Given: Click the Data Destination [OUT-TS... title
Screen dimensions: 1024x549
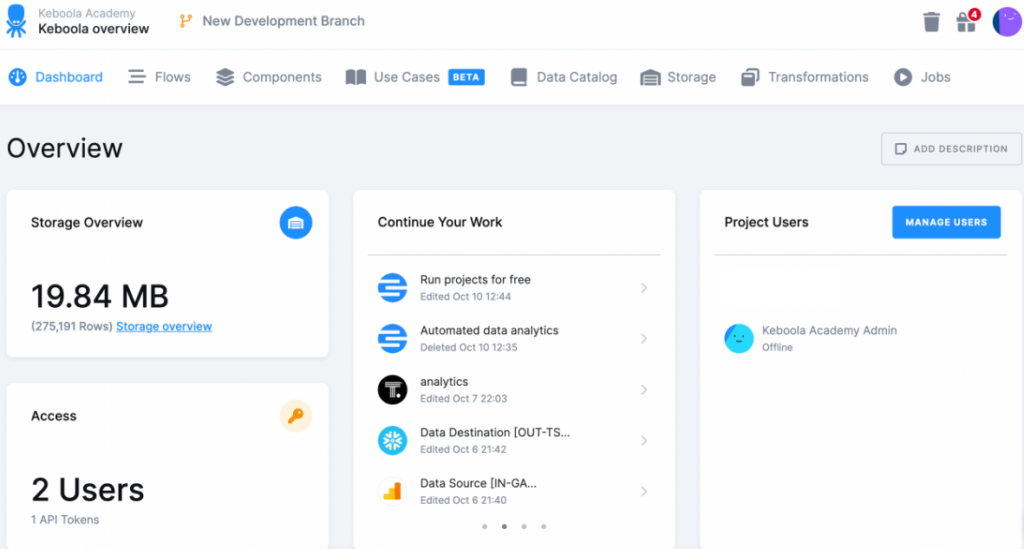Looking at the screenshot, I should click(495, 432).
